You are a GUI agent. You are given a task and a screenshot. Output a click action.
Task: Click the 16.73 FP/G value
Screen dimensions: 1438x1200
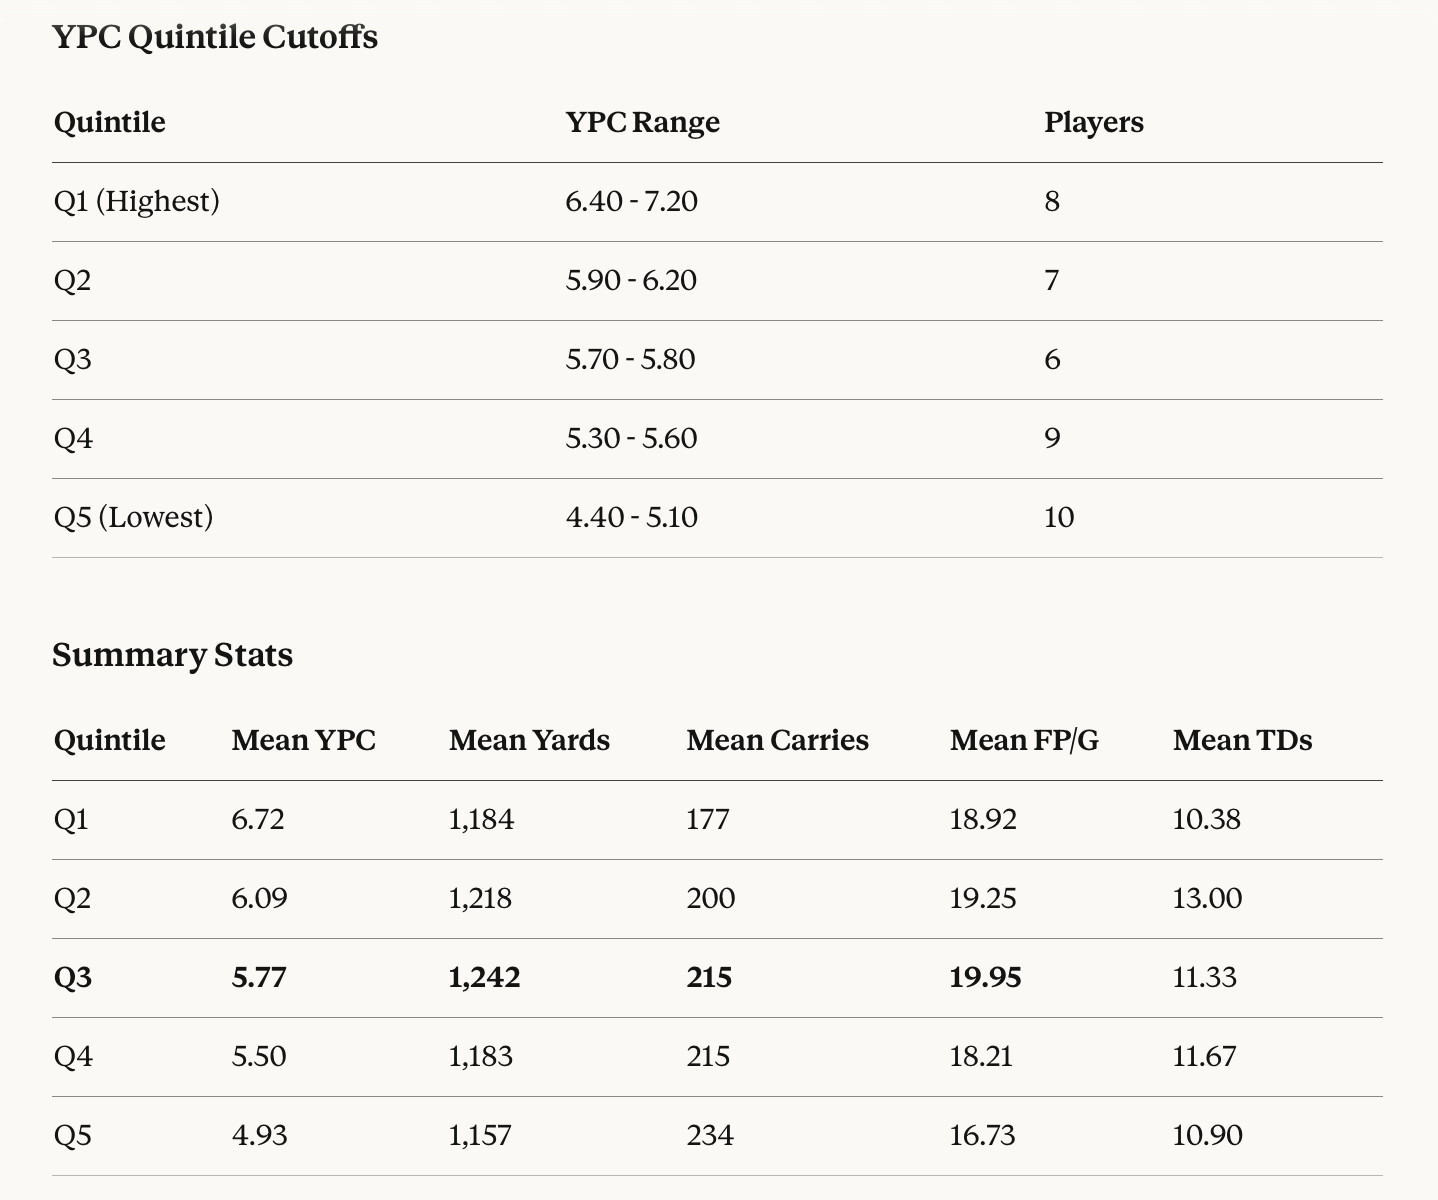click(x=982, y=1135)
